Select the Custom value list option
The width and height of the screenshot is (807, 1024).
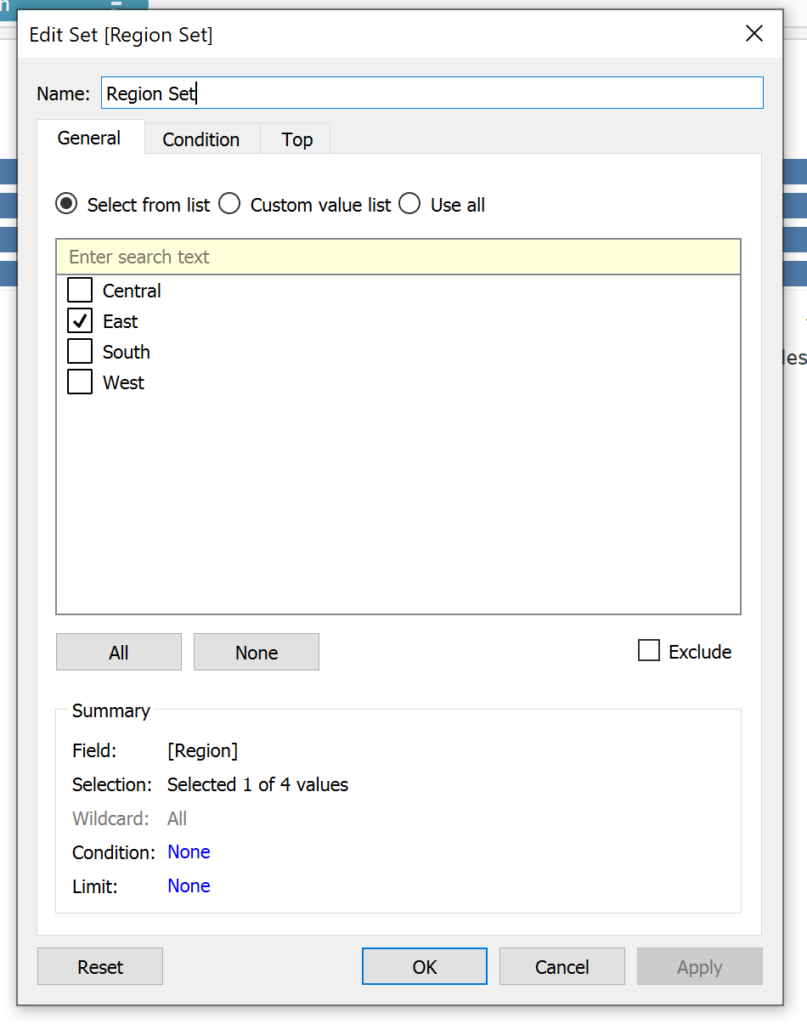tap(230, 204)
